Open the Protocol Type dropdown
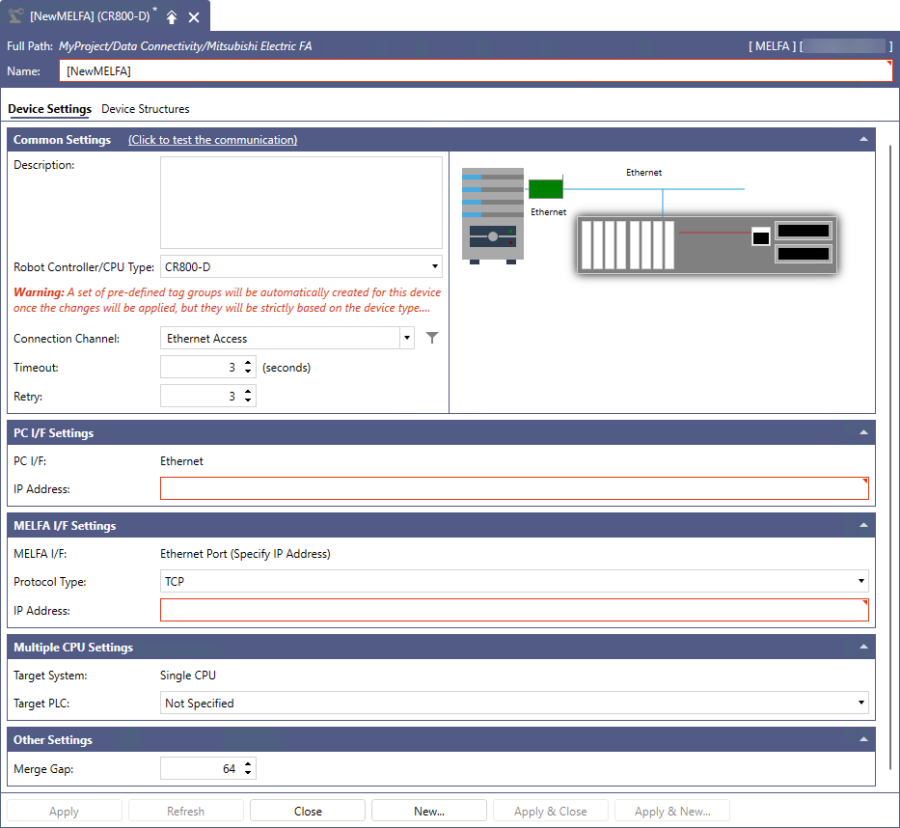 click(861, 581)
